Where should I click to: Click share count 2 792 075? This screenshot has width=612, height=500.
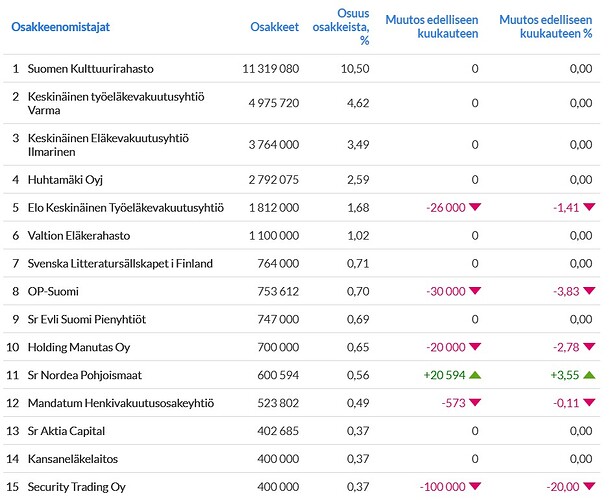[274, 180]
